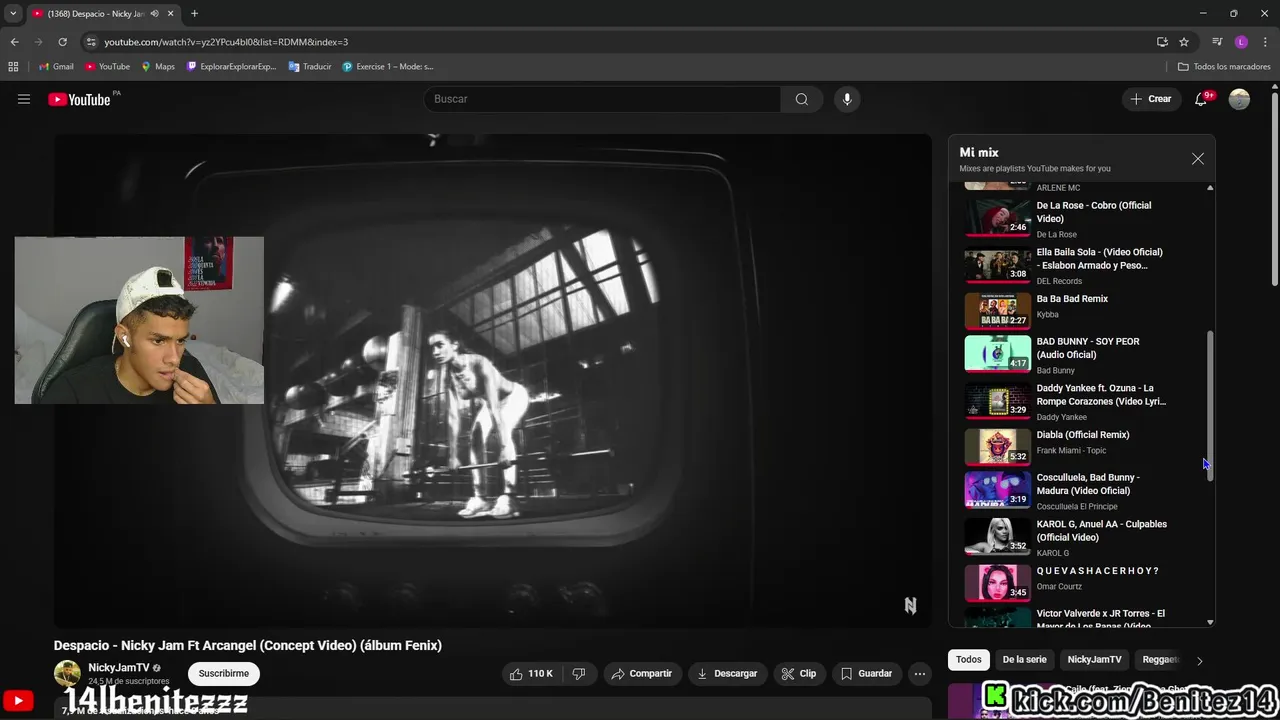Go back in browser history

(14, 42)
